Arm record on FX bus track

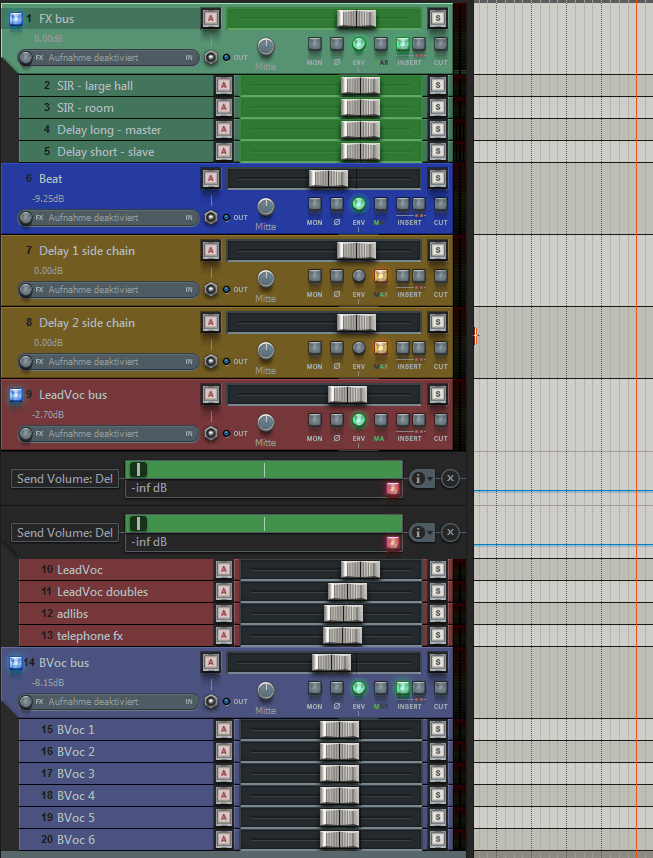point(211,19)
